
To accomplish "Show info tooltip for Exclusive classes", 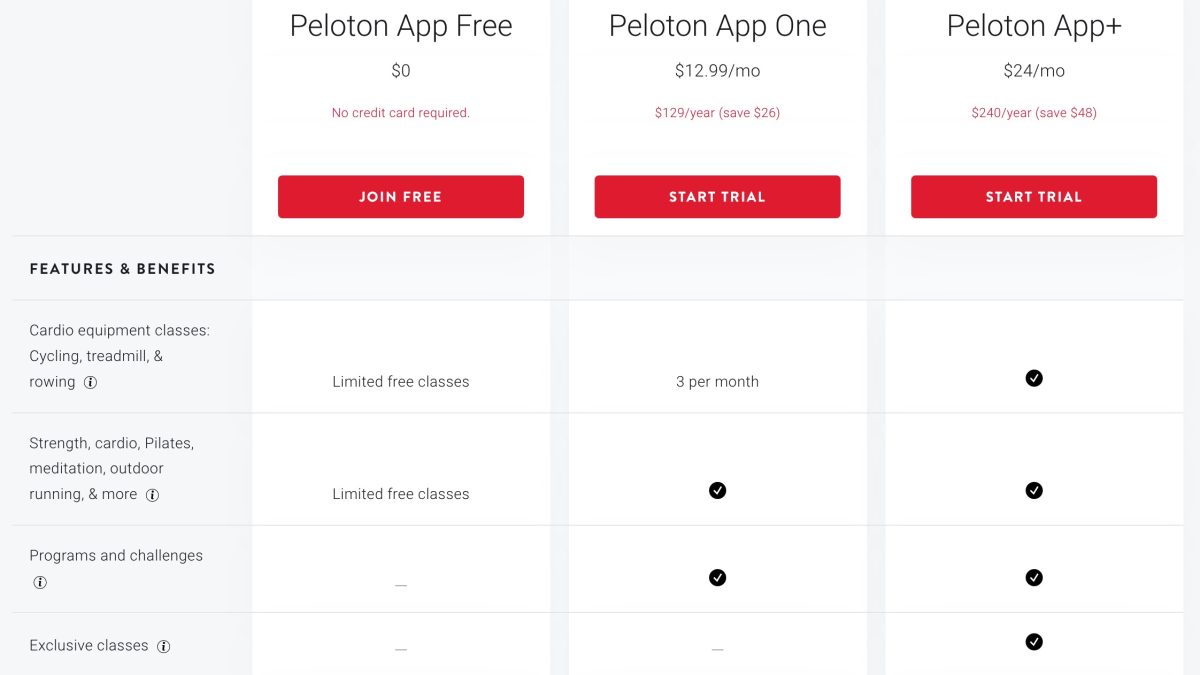I will (164, 646).
